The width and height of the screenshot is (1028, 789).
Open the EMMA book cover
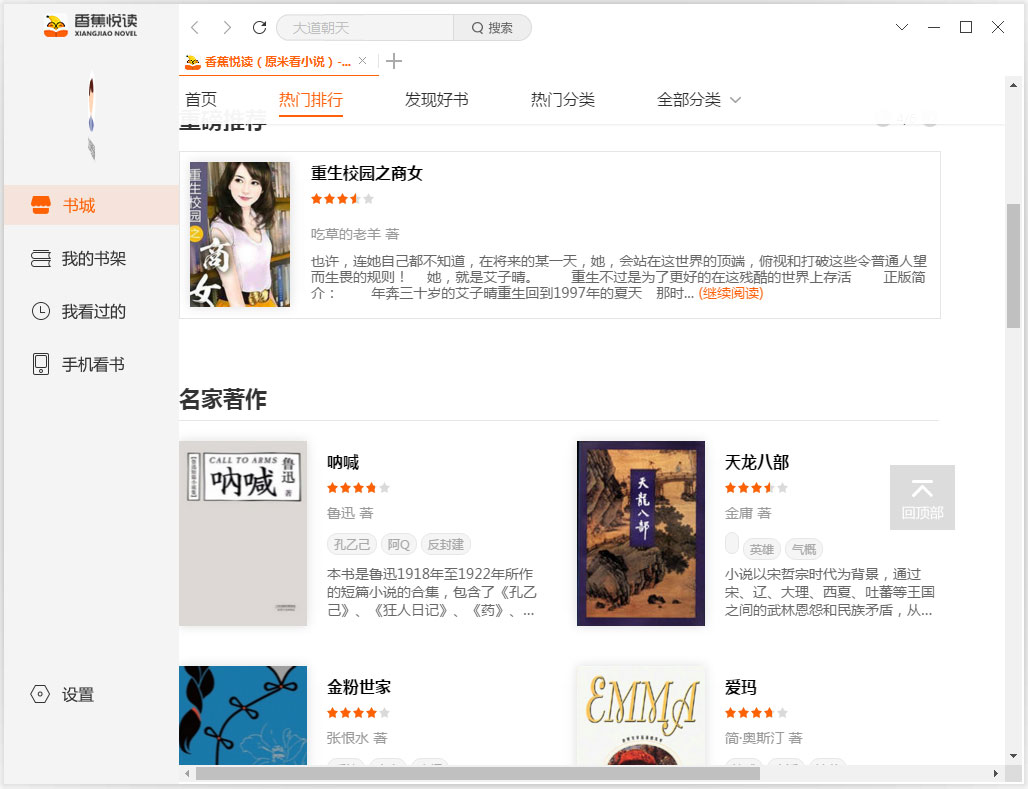641,716
